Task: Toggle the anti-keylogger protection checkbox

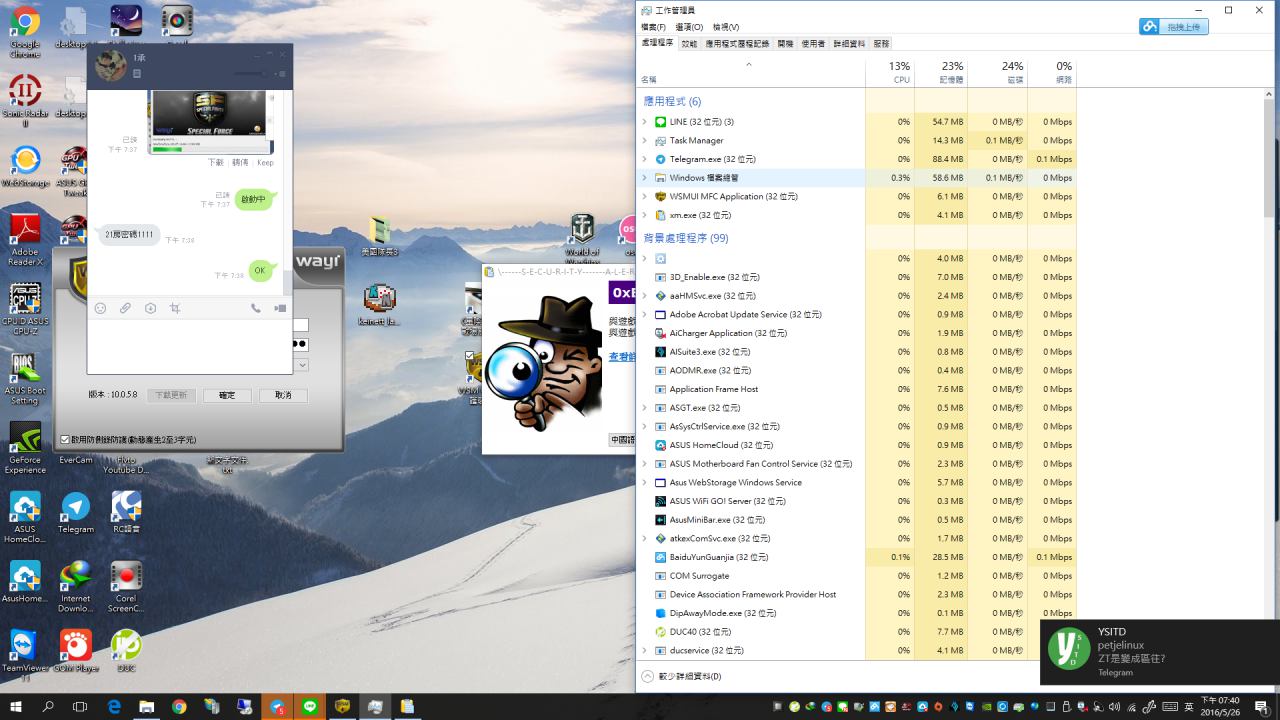Action: [65, 439]
